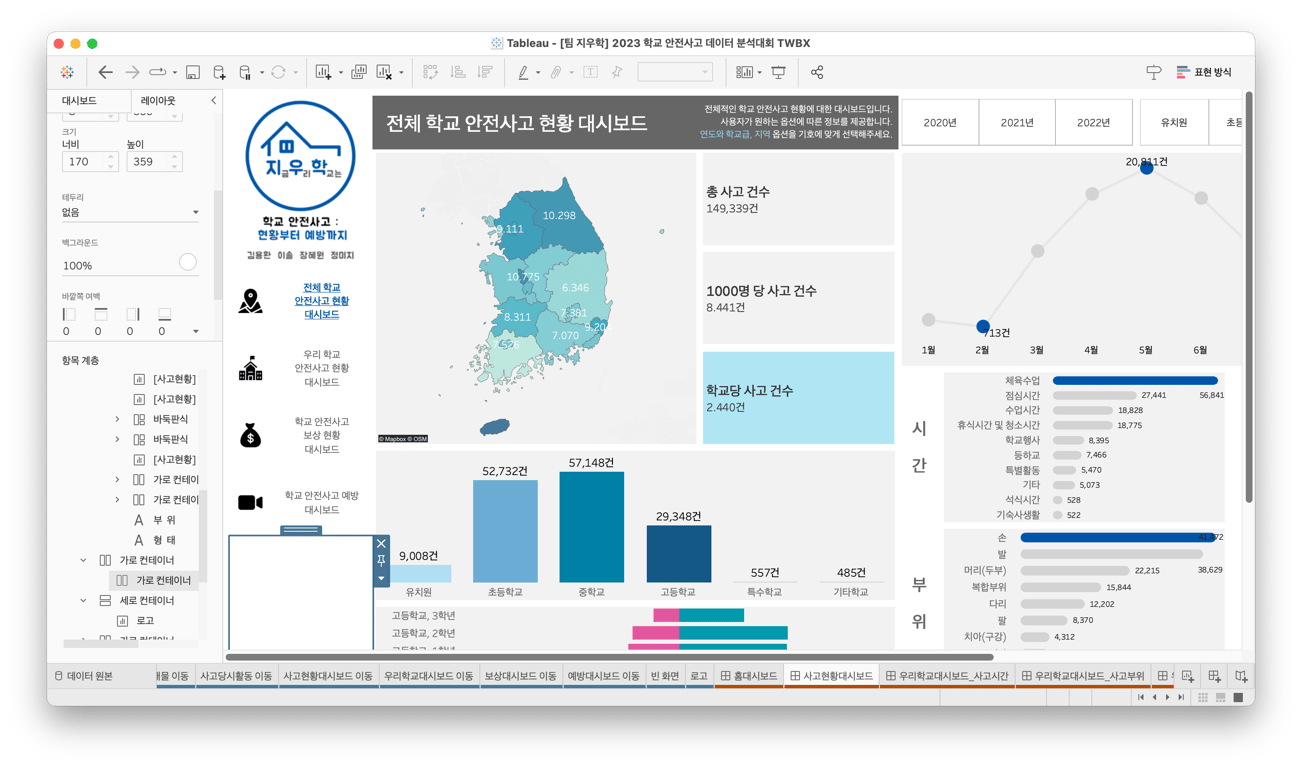1302x768 pixels.
Task: Open the 테두리 border dropdown
Action: [x=130, y=212]
